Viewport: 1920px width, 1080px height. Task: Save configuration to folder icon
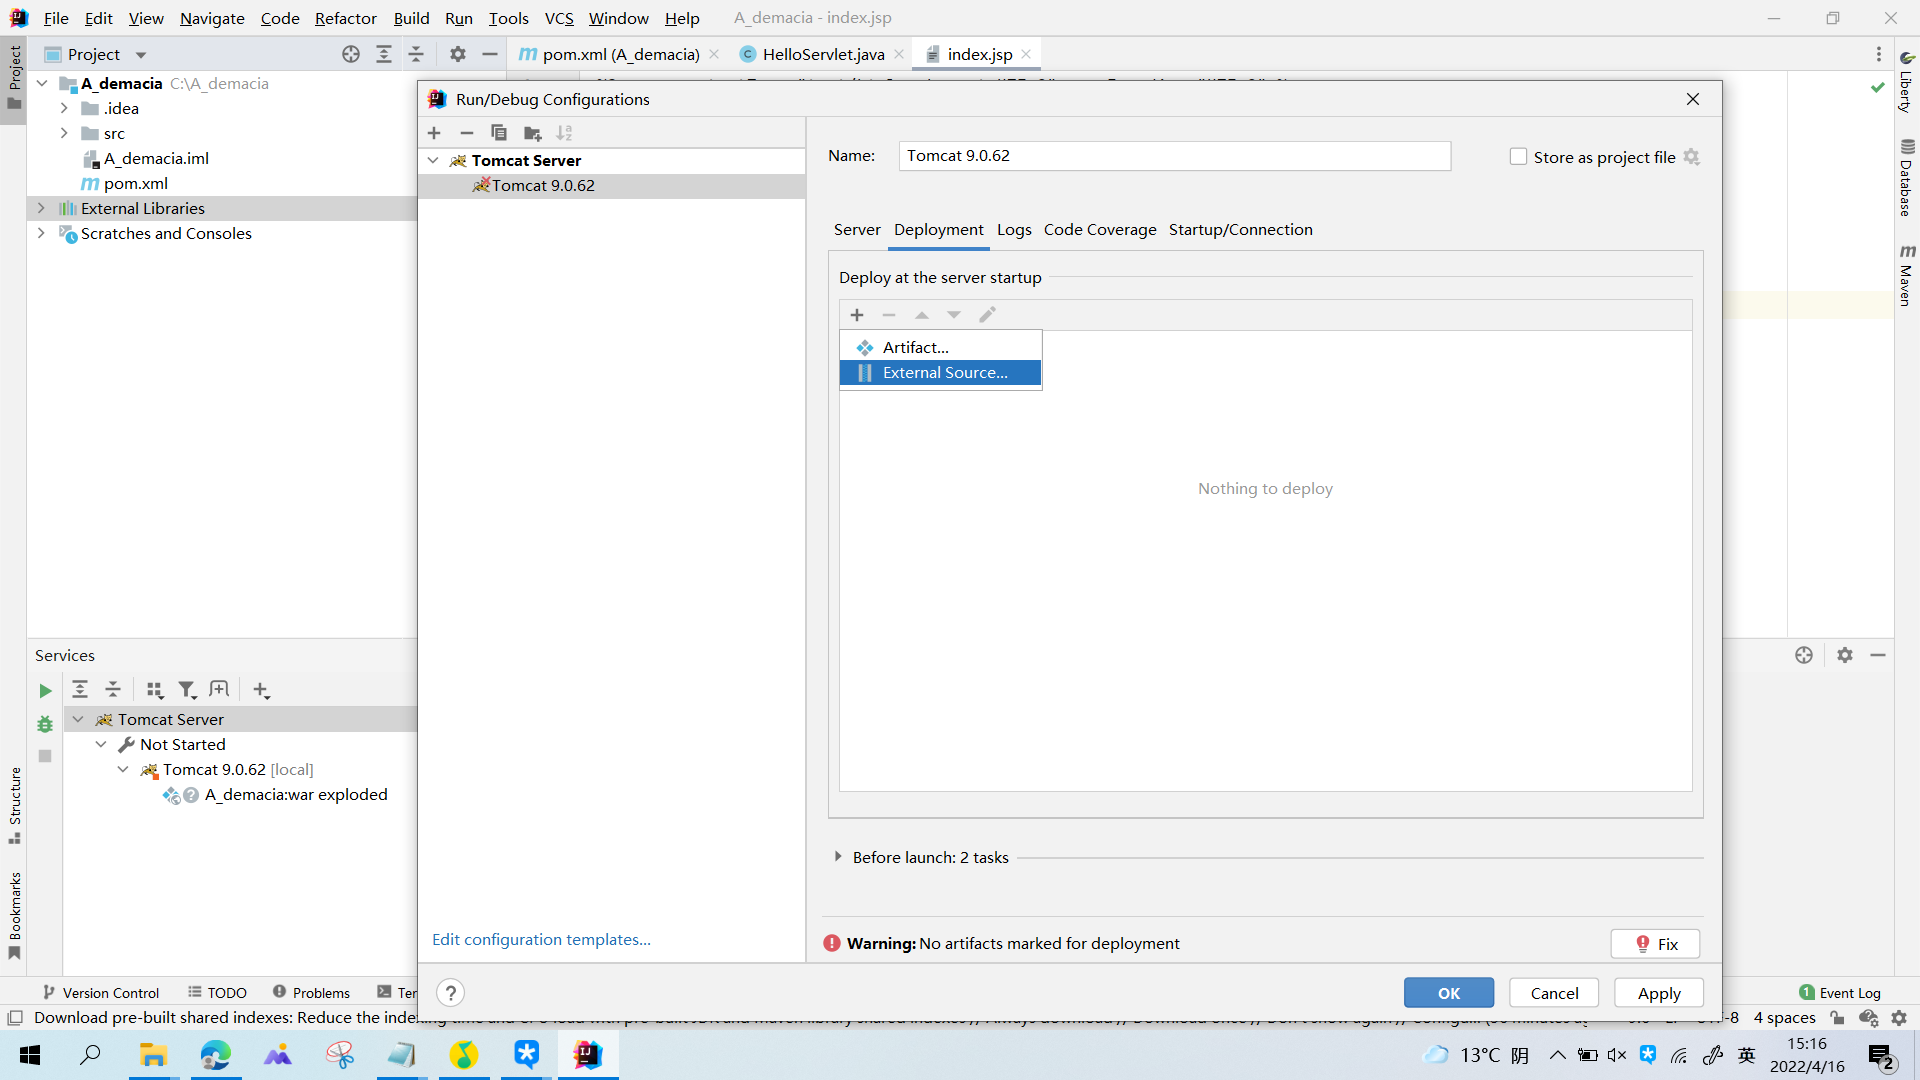pos(532,133)
